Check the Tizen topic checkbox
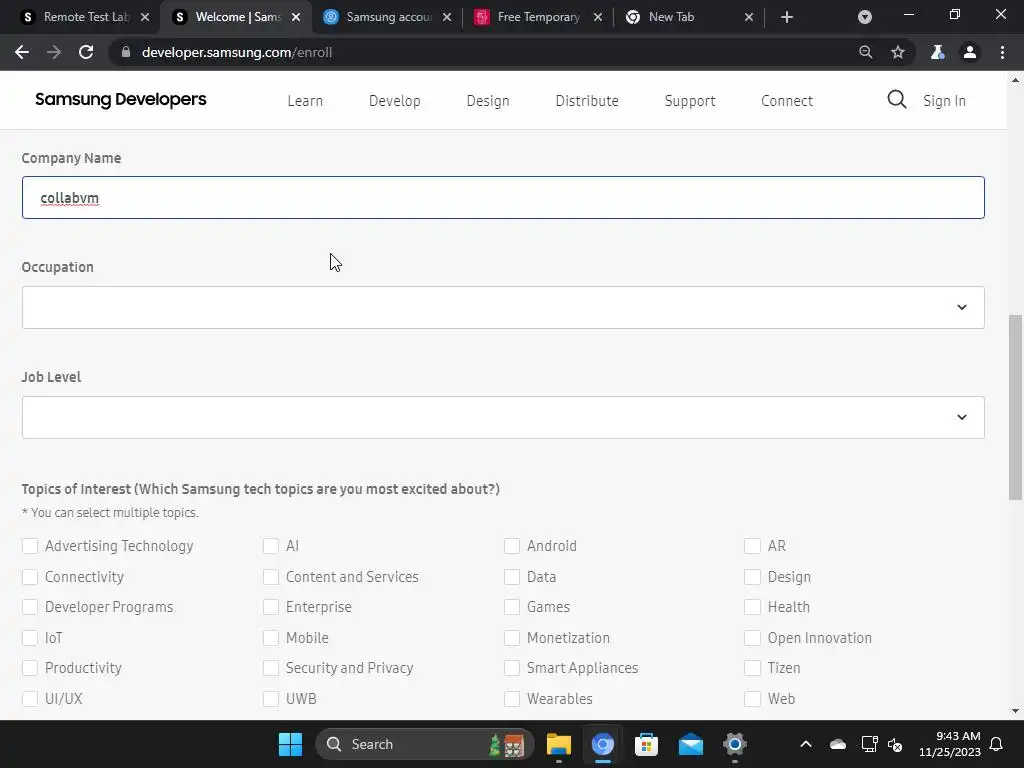This screenshot has height=768, width=1024. pos(752,667)
